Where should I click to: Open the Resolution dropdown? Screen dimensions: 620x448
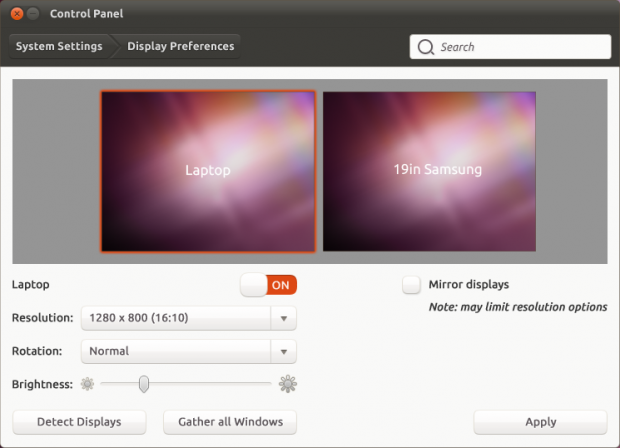(189, 318)
